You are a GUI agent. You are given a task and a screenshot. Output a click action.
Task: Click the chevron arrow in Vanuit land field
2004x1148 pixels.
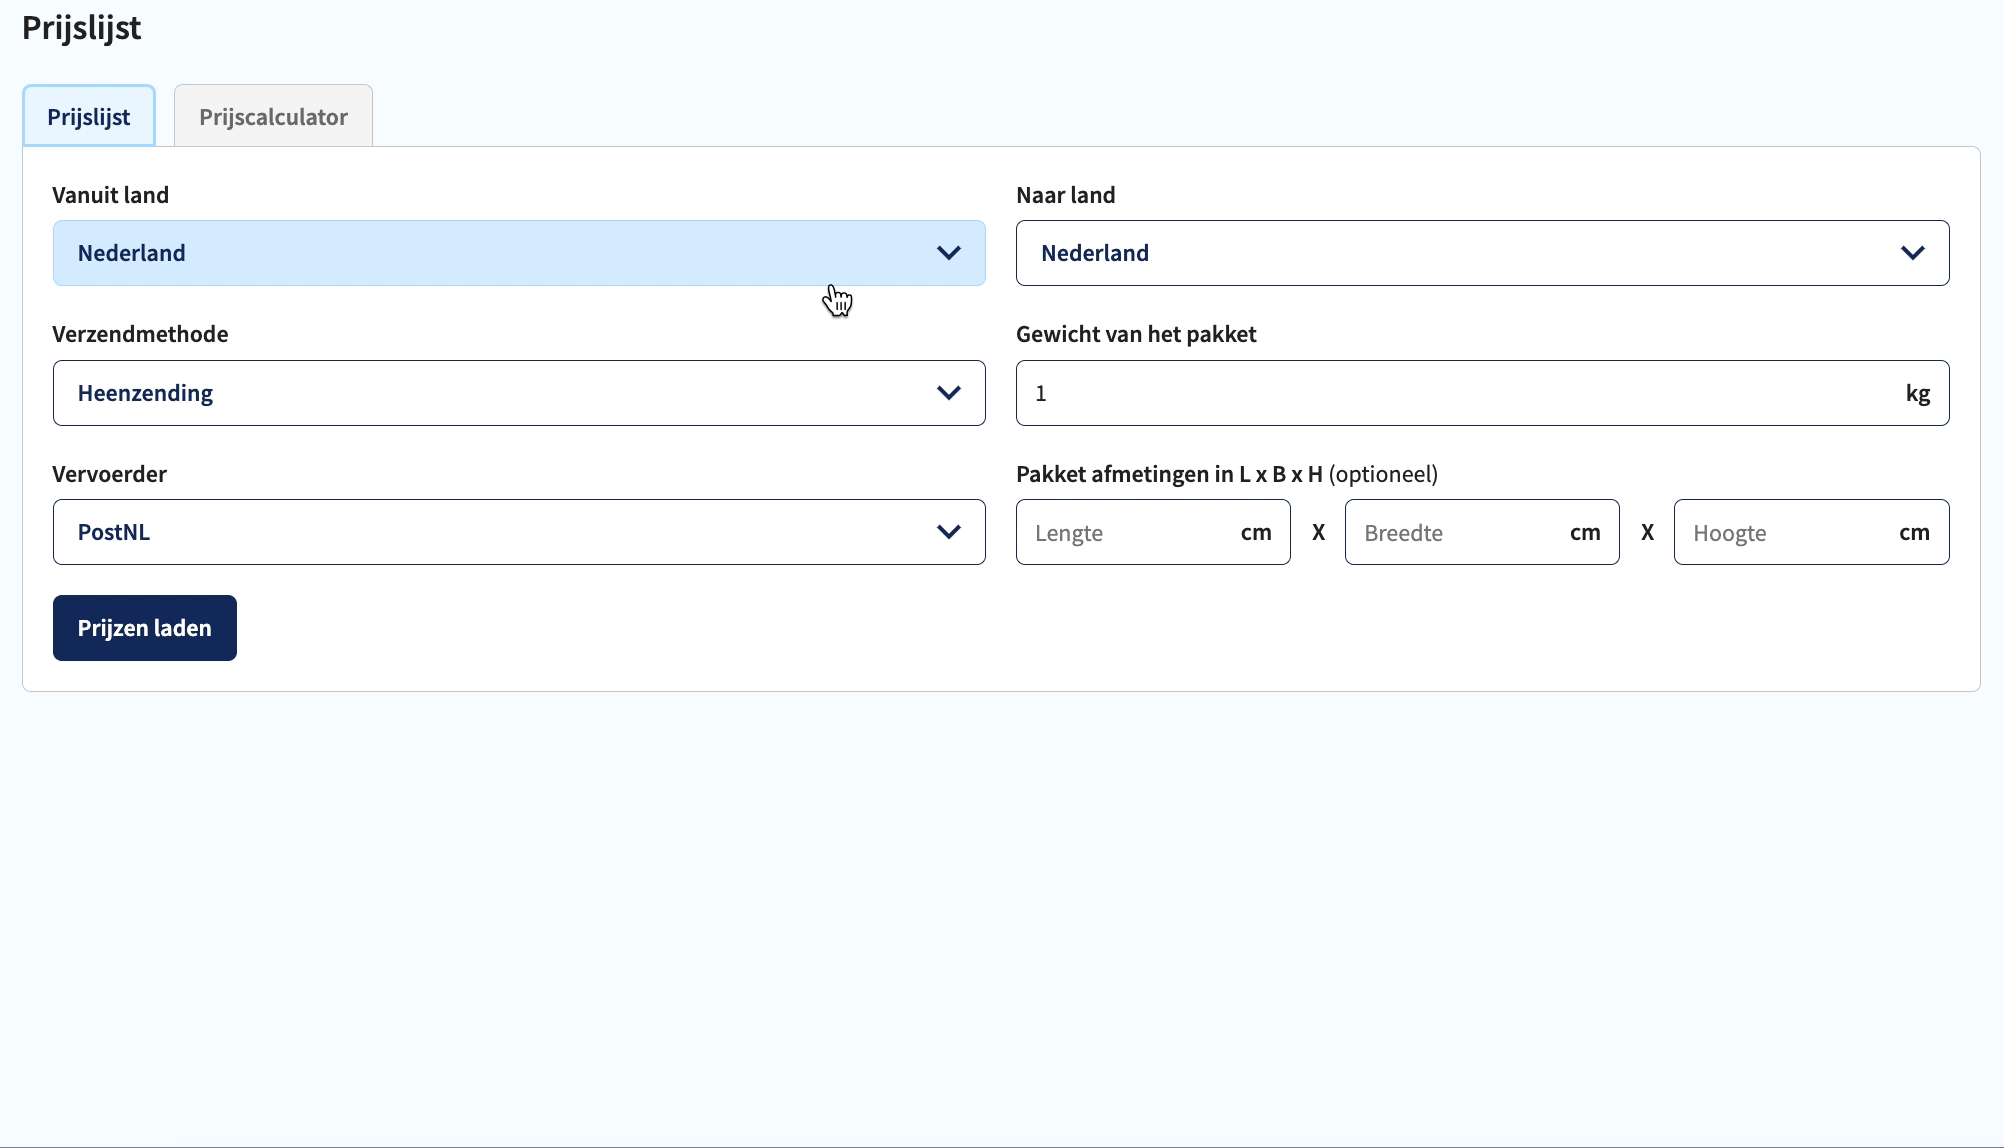pos(948,253)
